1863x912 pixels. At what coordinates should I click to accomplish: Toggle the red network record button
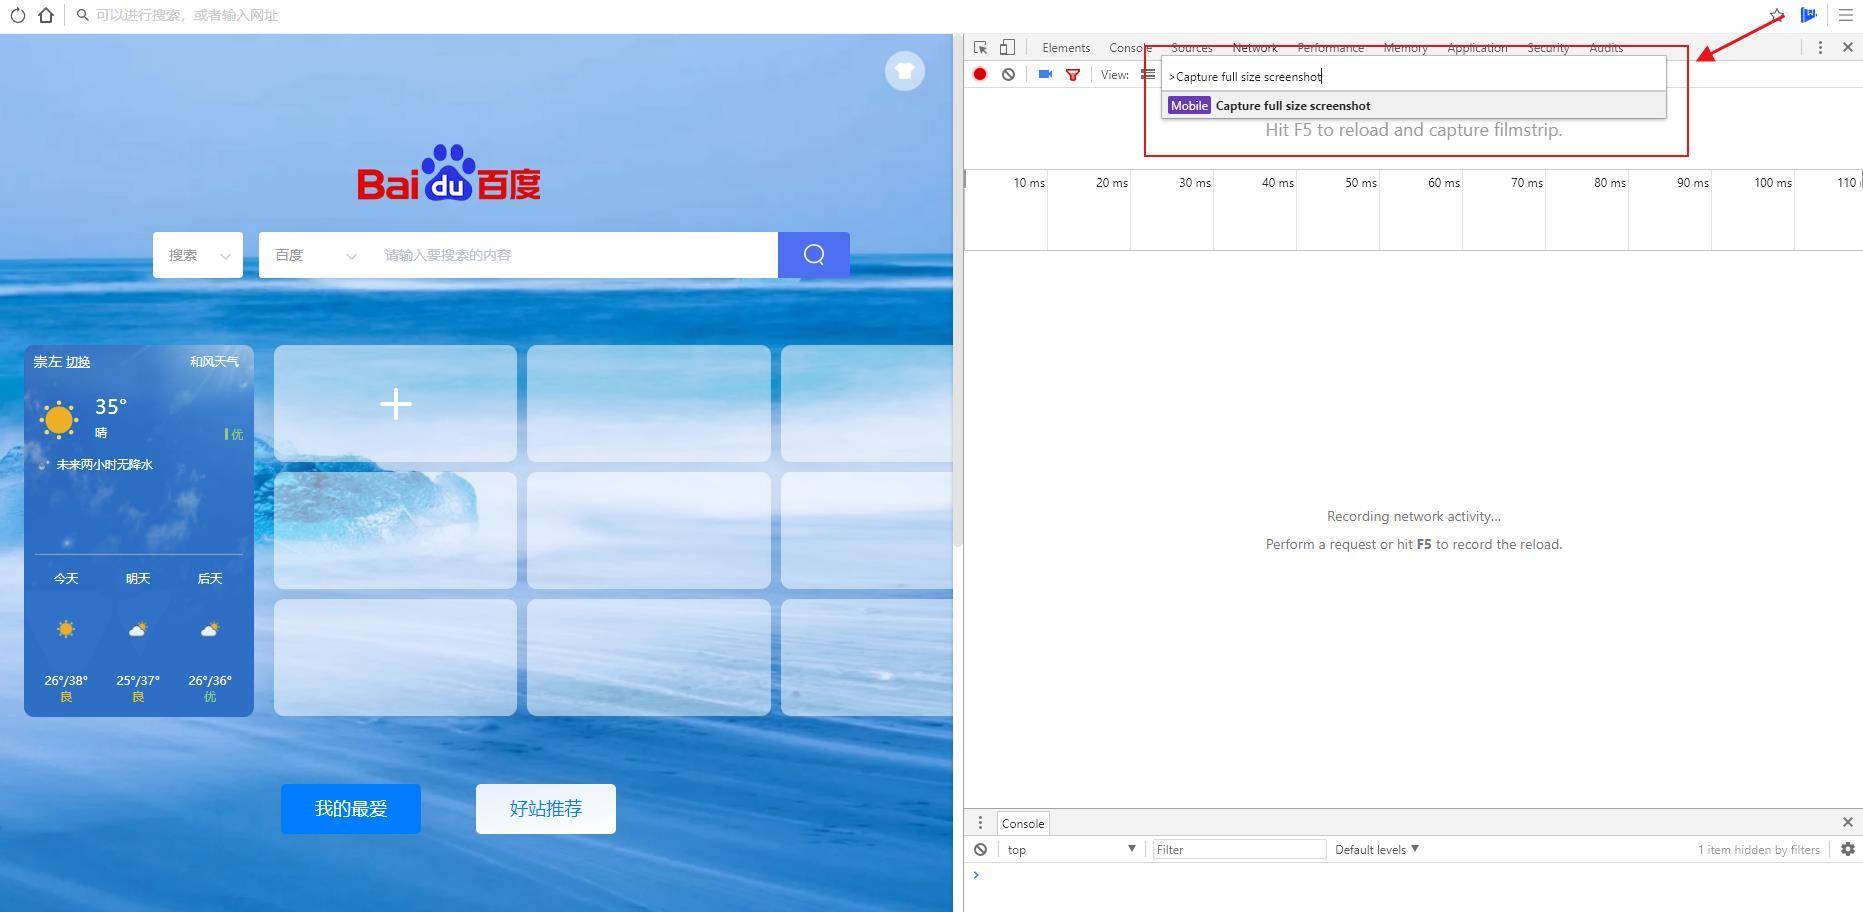pos(980,74)
